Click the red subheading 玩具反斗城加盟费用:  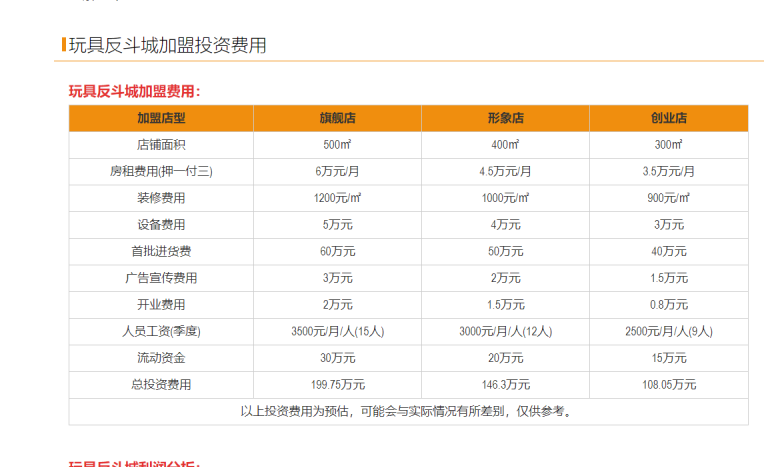tap(135, 91)
